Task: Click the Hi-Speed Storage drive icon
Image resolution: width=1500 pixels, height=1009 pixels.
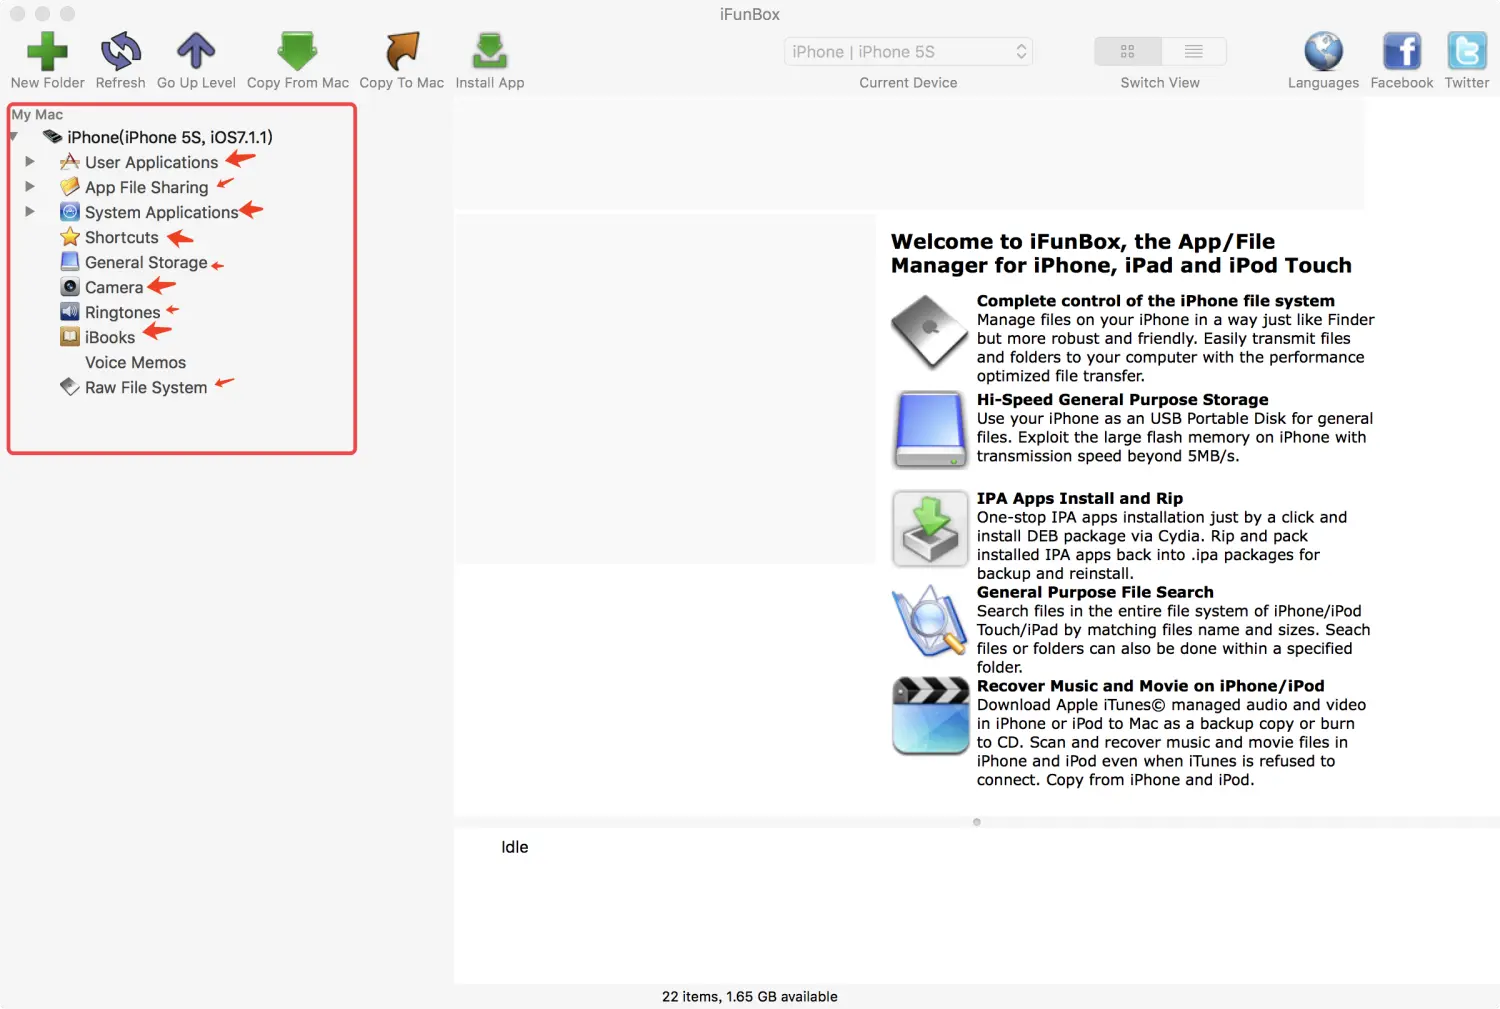Action: [x=930, y=430]
